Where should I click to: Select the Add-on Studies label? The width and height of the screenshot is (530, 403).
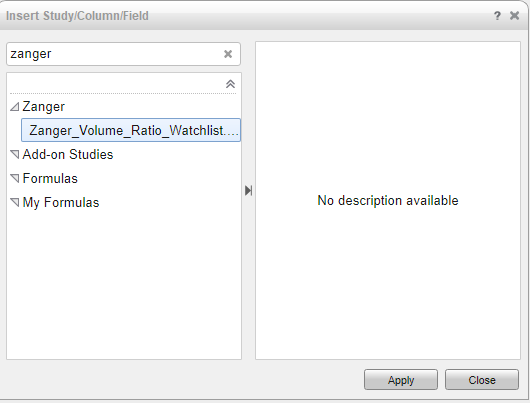(x=68, y=155)
